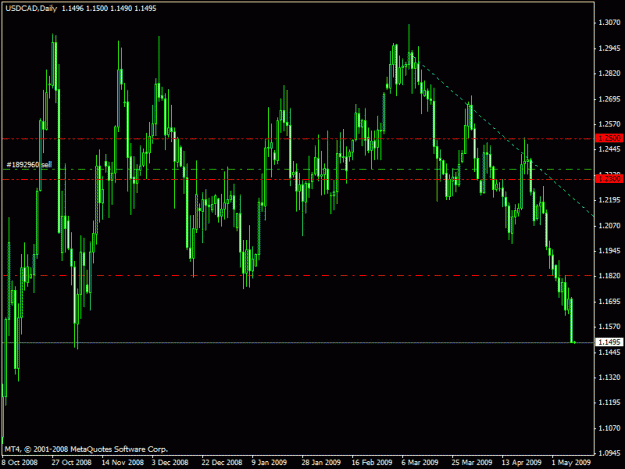Click the current price label 1.1495

[609, 342]
